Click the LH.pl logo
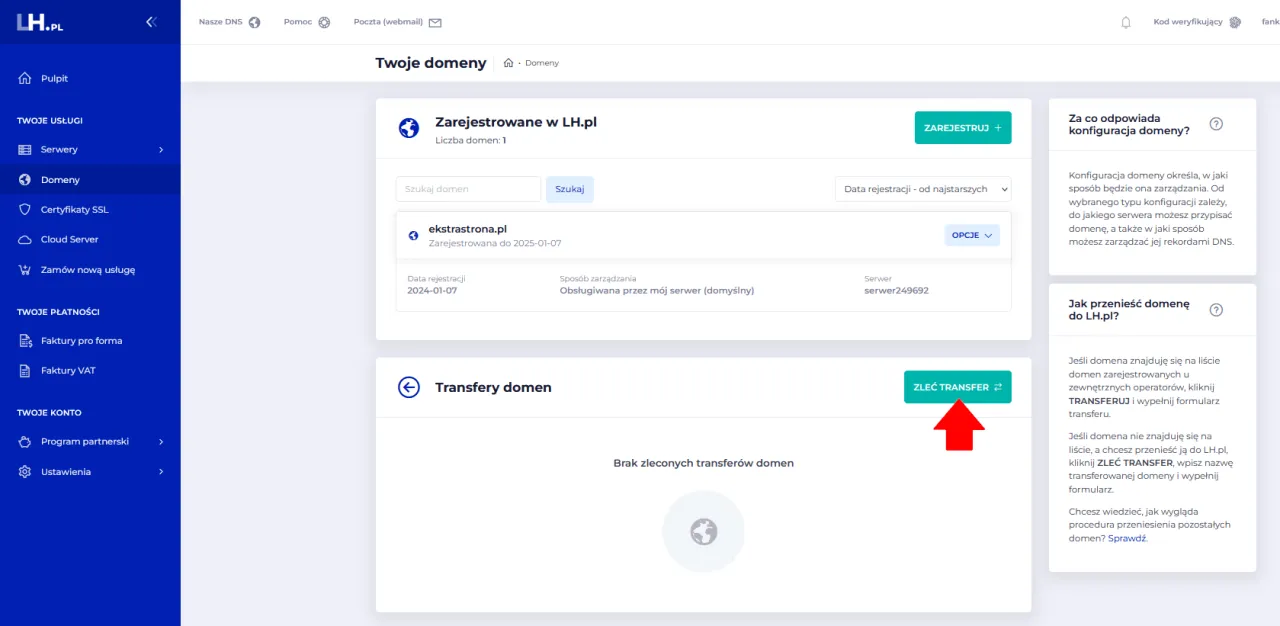This screenshot has width=1280, height=626. [40, 22]
